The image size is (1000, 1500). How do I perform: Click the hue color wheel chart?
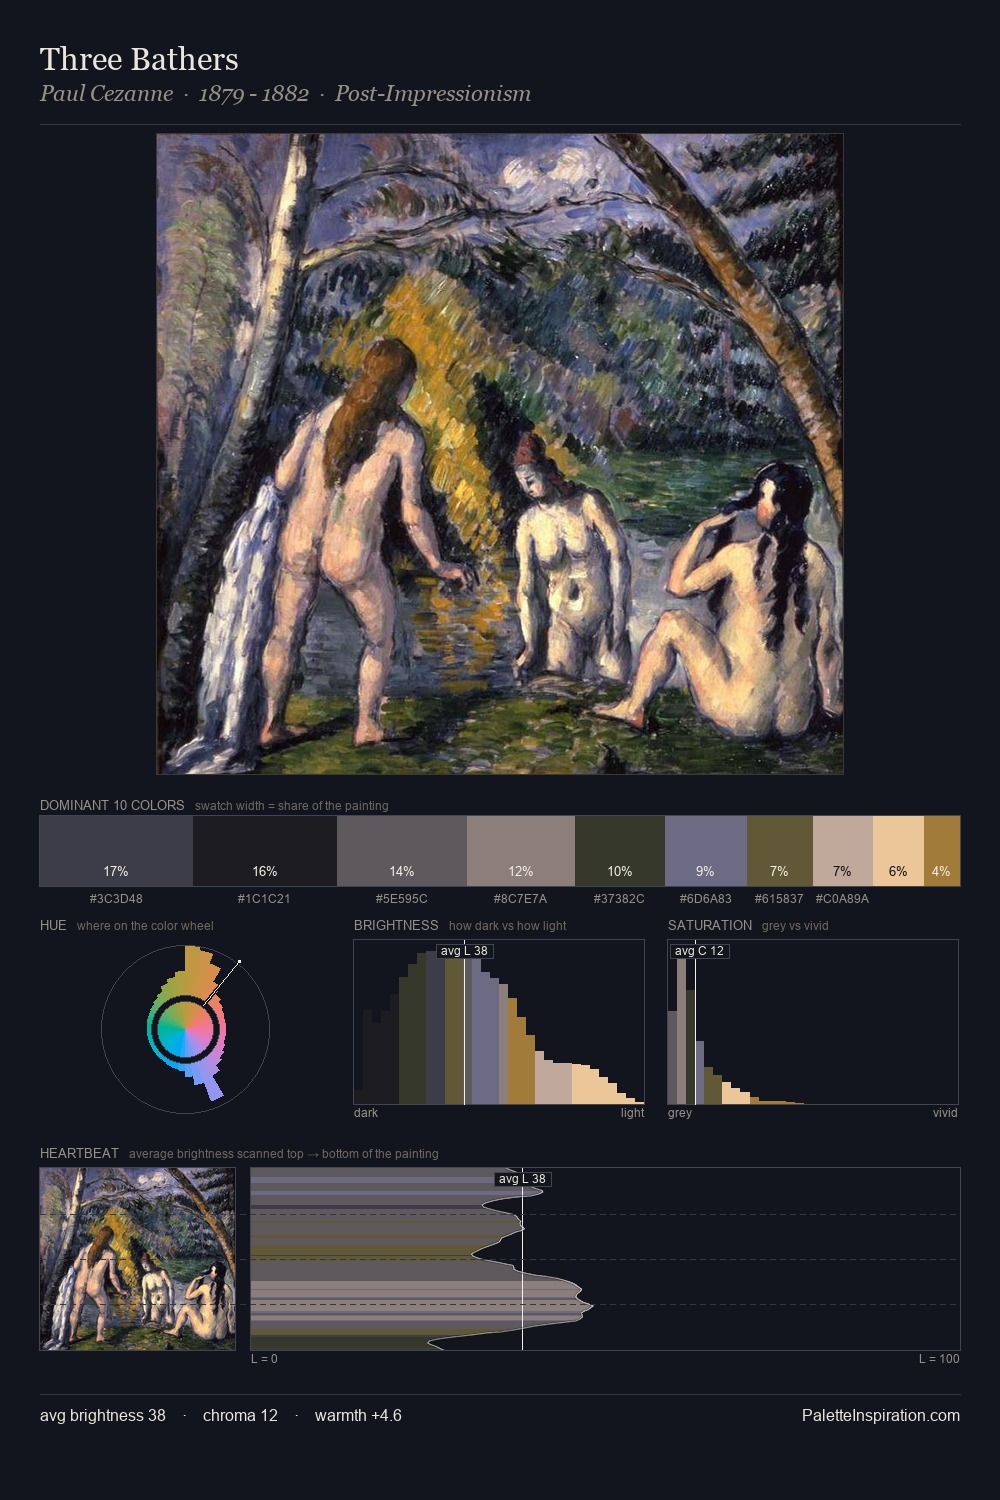(186, 1028)
